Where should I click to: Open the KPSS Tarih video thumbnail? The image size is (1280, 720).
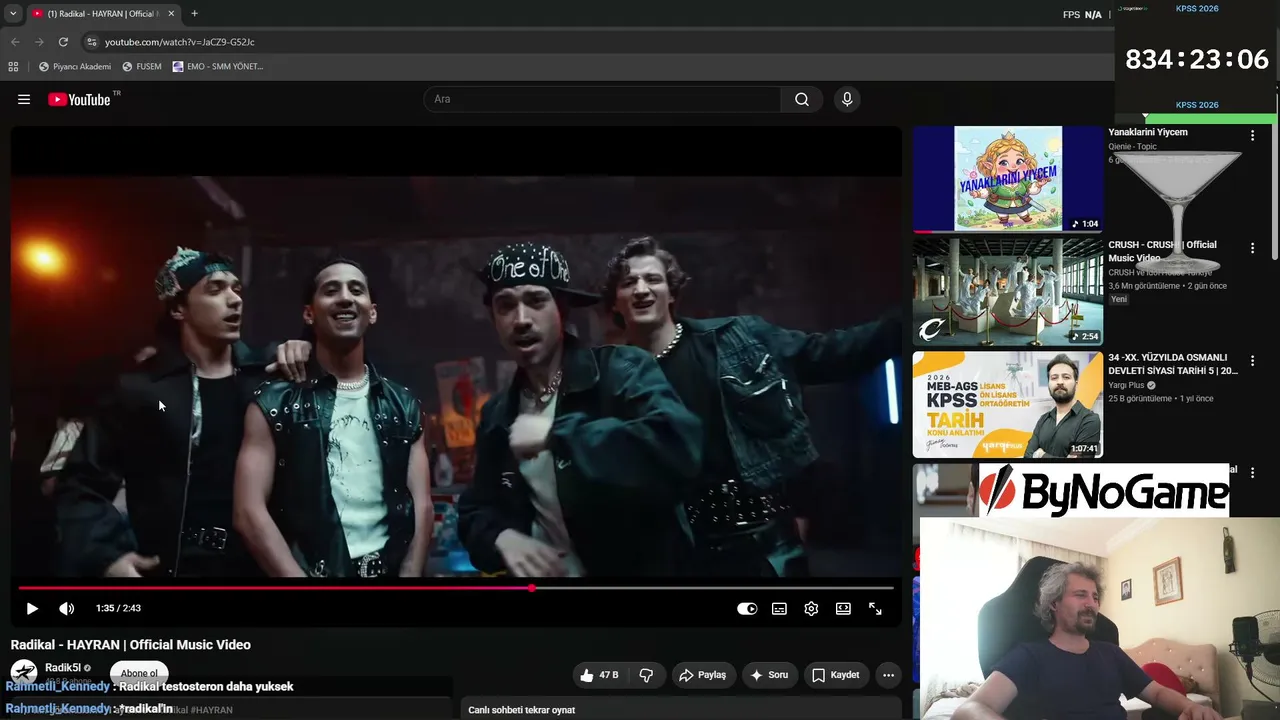[x=1008, y=405]
